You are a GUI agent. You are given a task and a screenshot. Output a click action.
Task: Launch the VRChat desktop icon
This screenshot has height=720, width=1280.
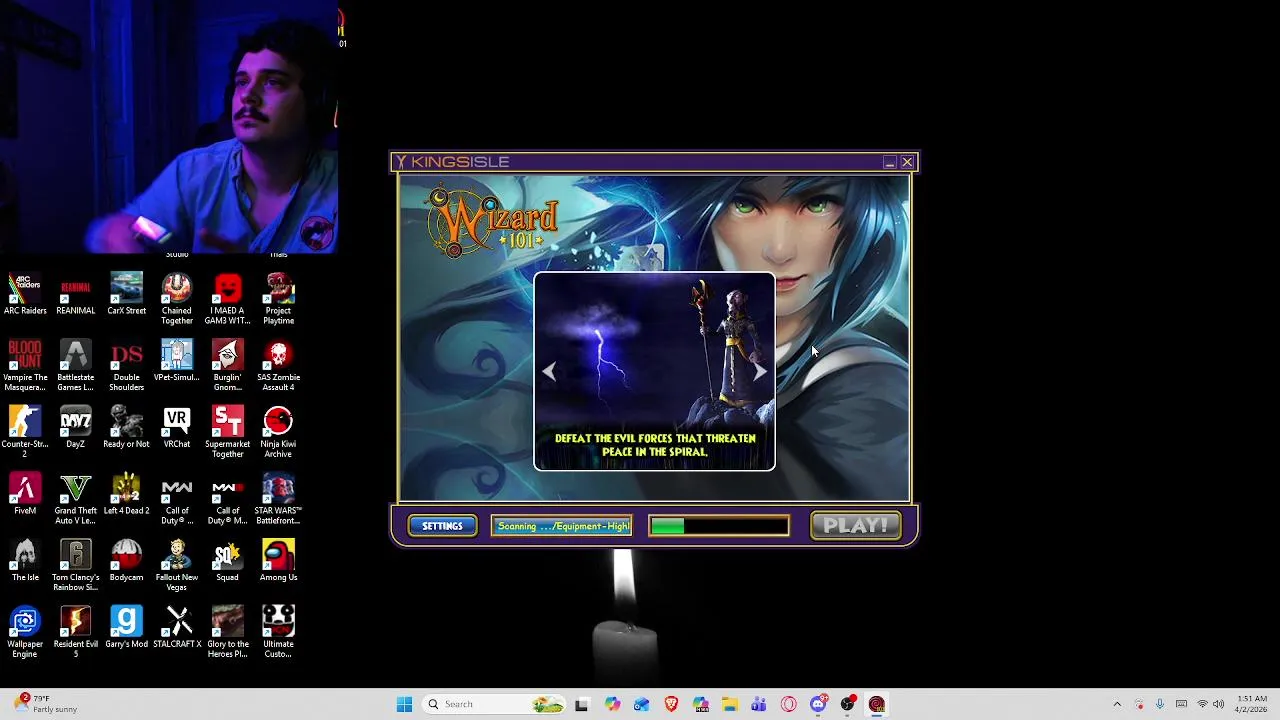(177, 428)
